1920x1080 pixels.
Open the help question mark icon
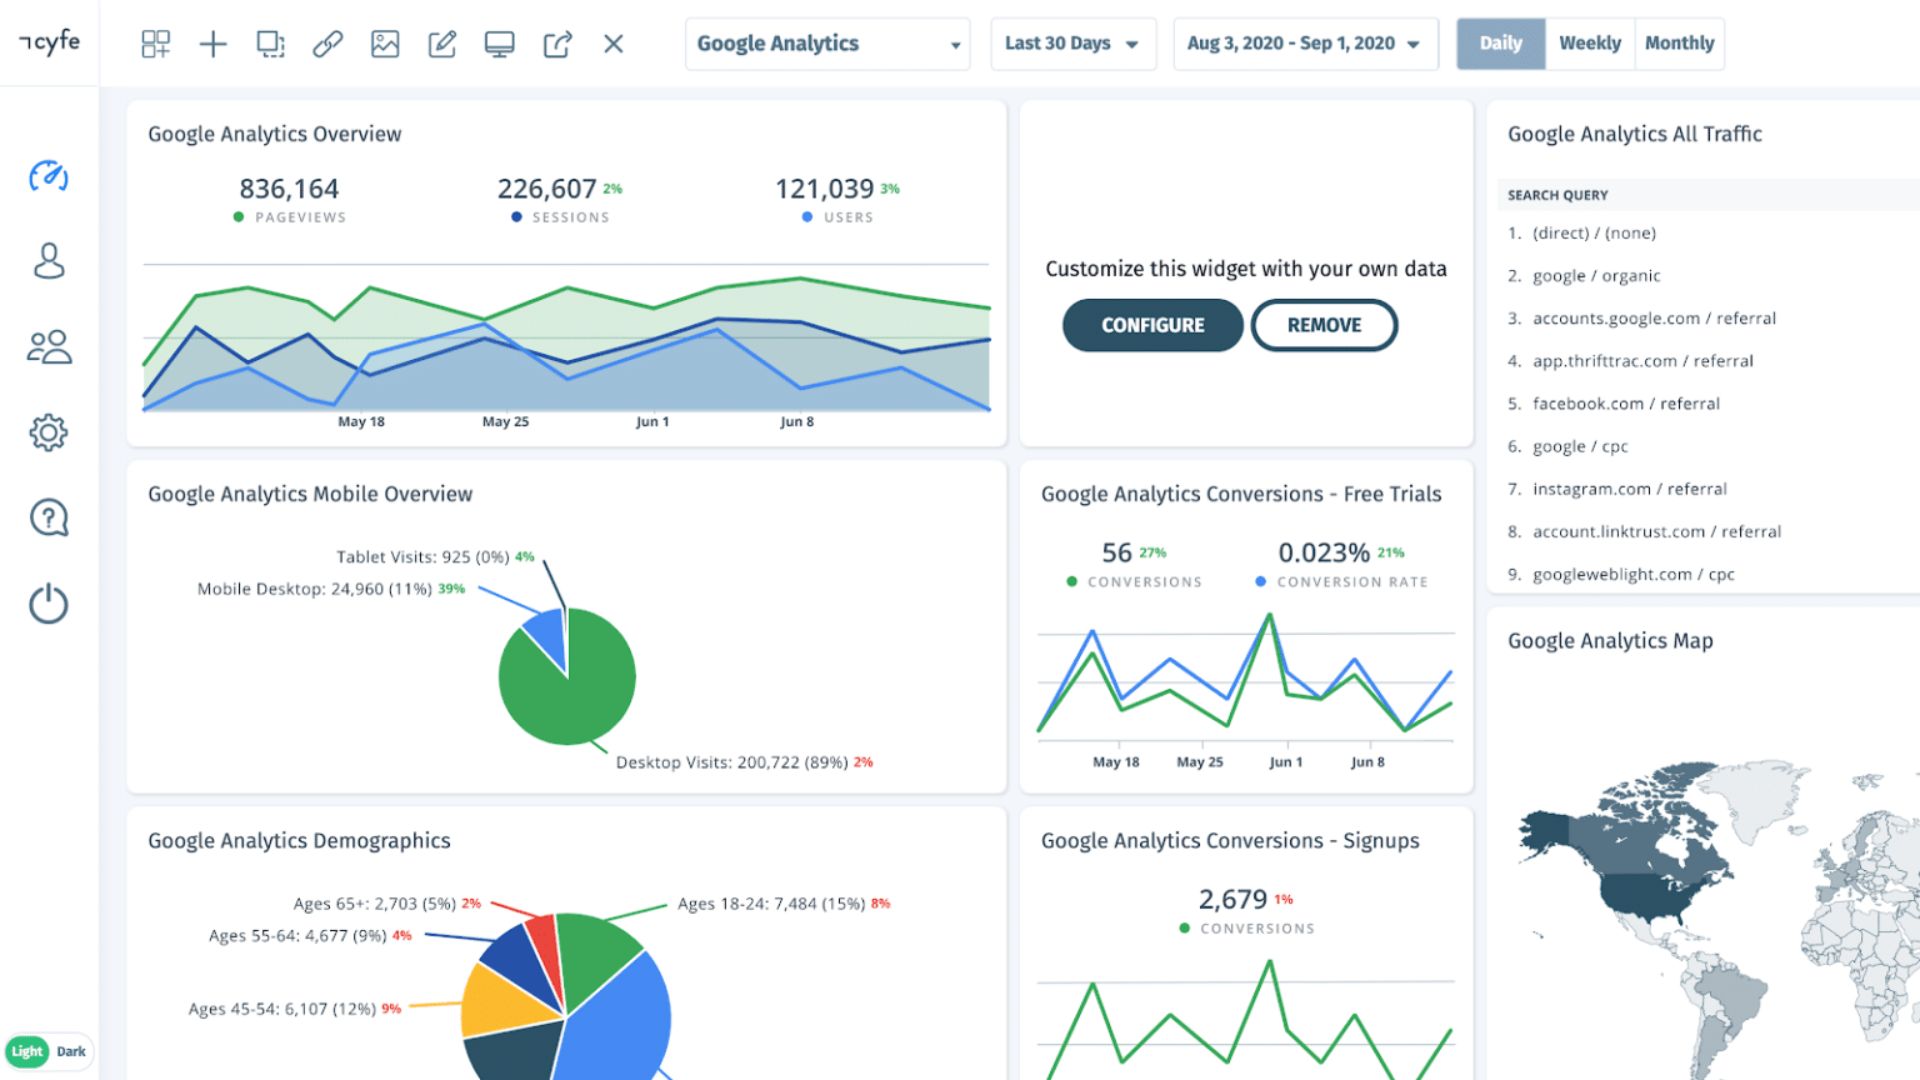[x=48, y=517]
